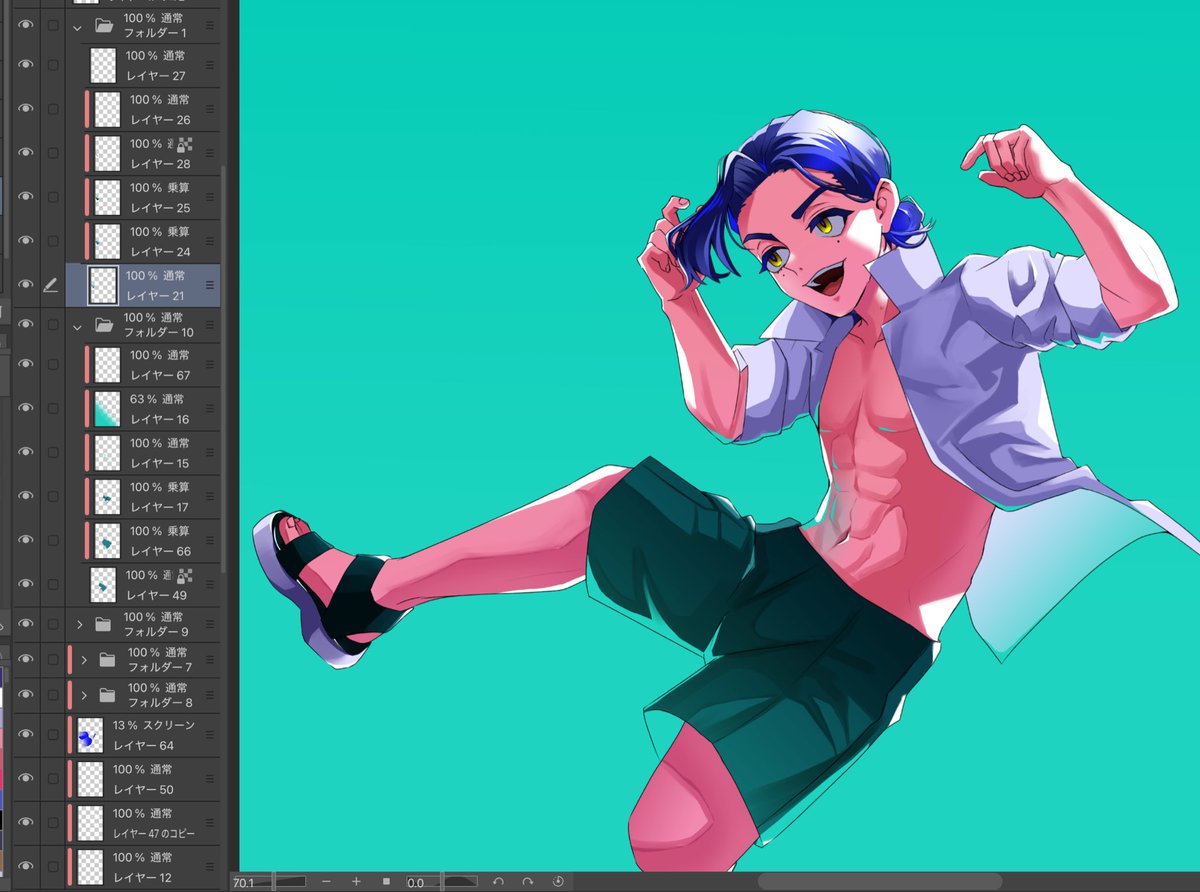Rotate canvas right with the clockwise arrow
The image size is (1200, 892).
point(528,882)
